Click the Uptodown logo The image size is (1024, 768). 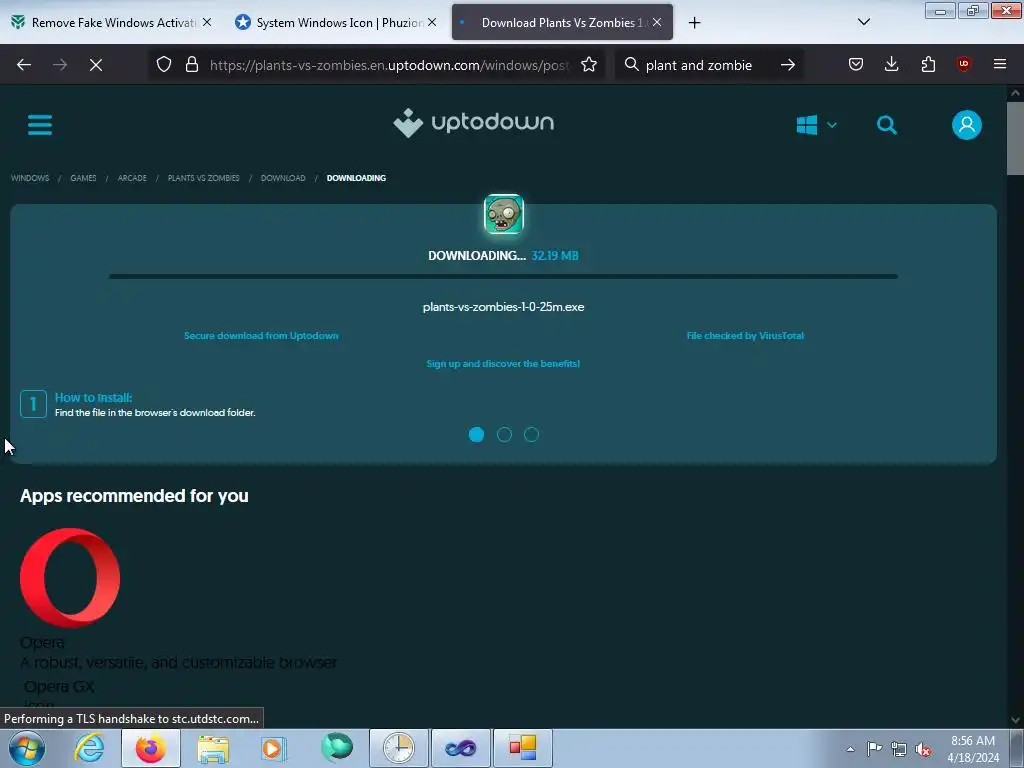[x=473, y=123]
